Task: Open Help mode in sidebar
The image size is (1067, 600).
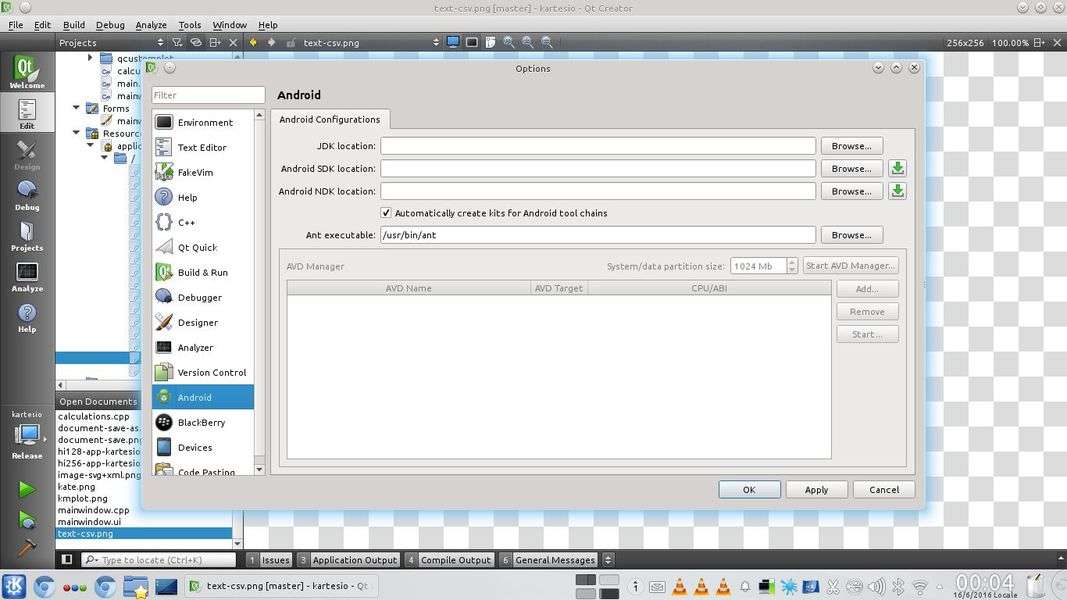Action: tap(27, 317)
